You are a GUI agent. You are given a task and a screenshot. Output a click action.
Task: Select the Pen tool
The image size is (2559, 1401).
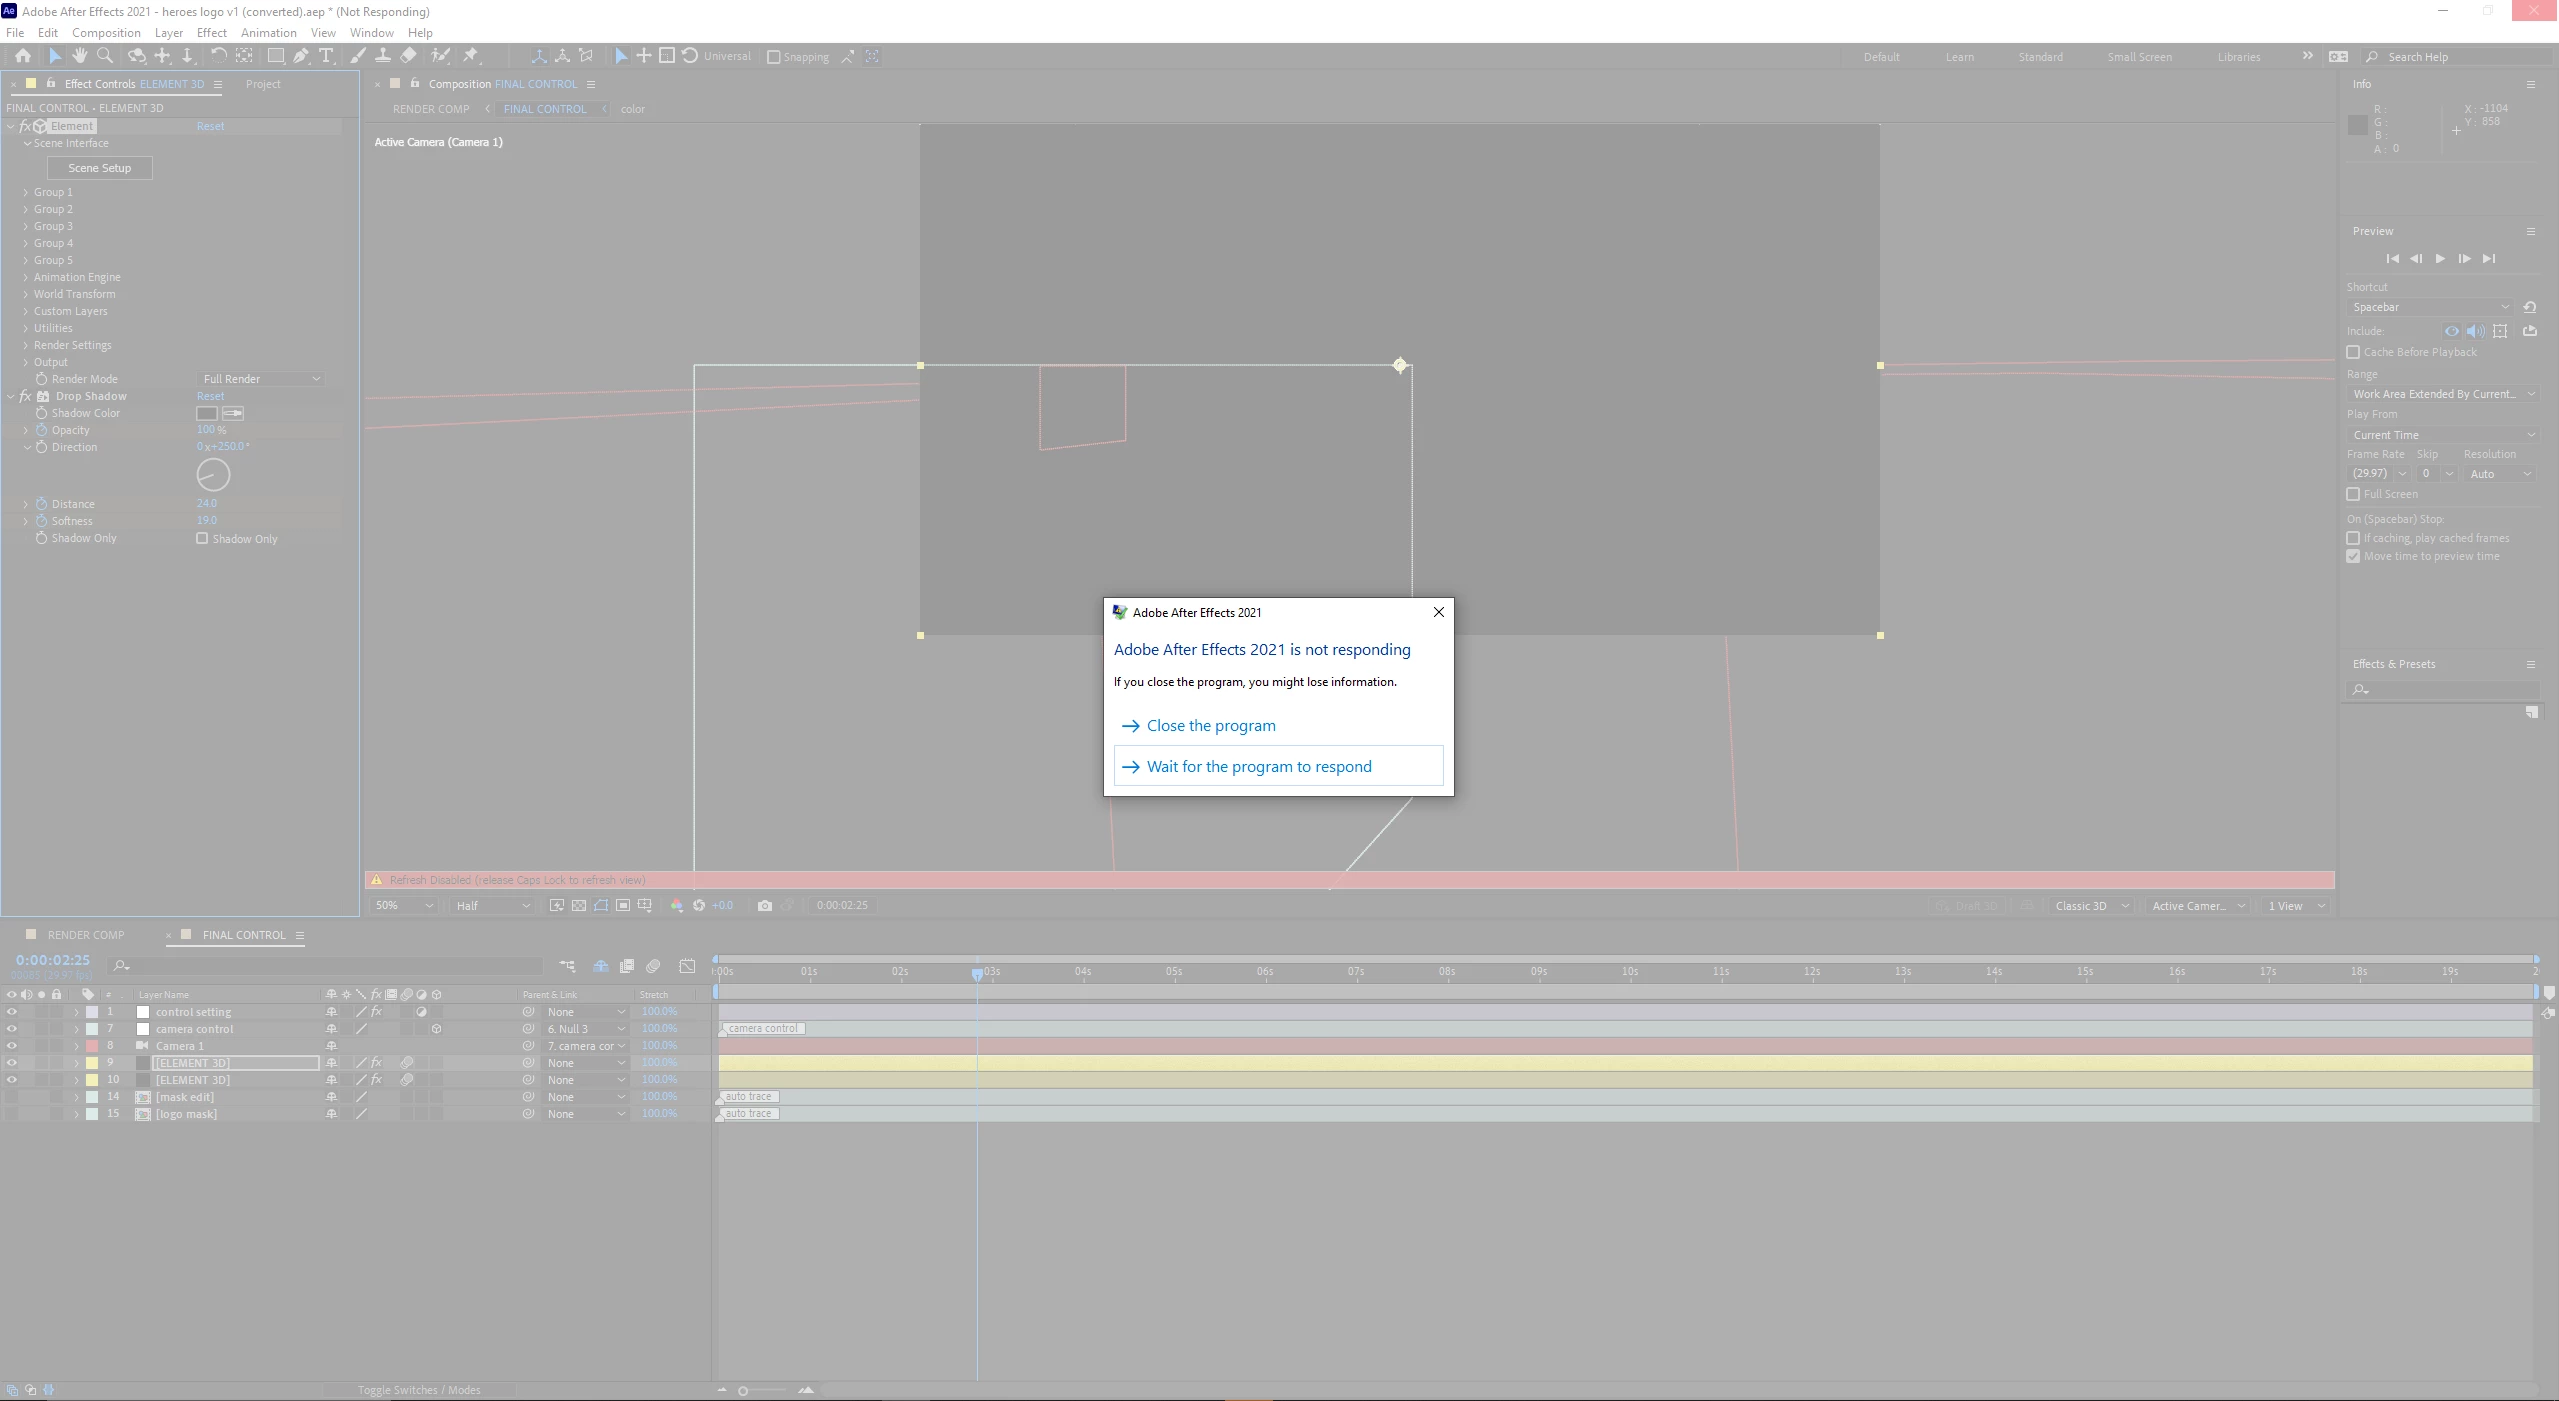pos(301,56)
